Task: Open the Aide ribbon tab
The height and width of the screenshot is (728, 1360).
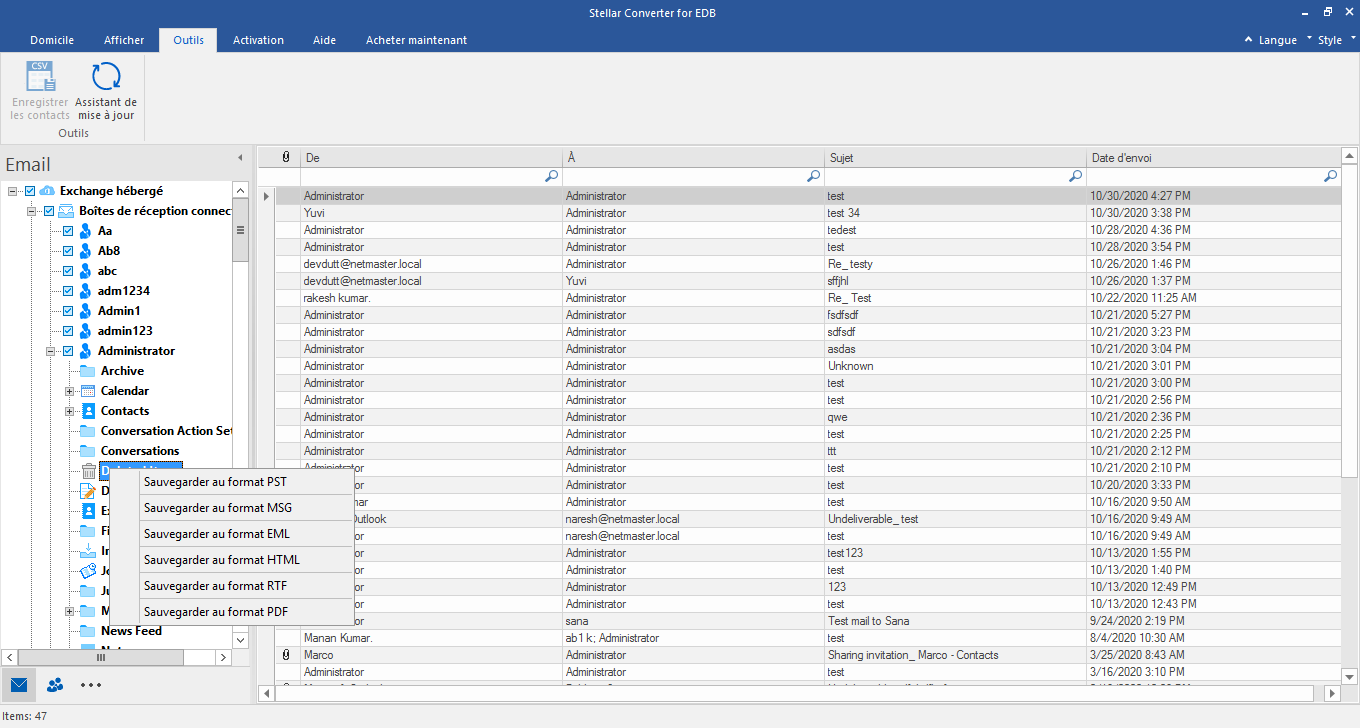Action: pos(324,40)
